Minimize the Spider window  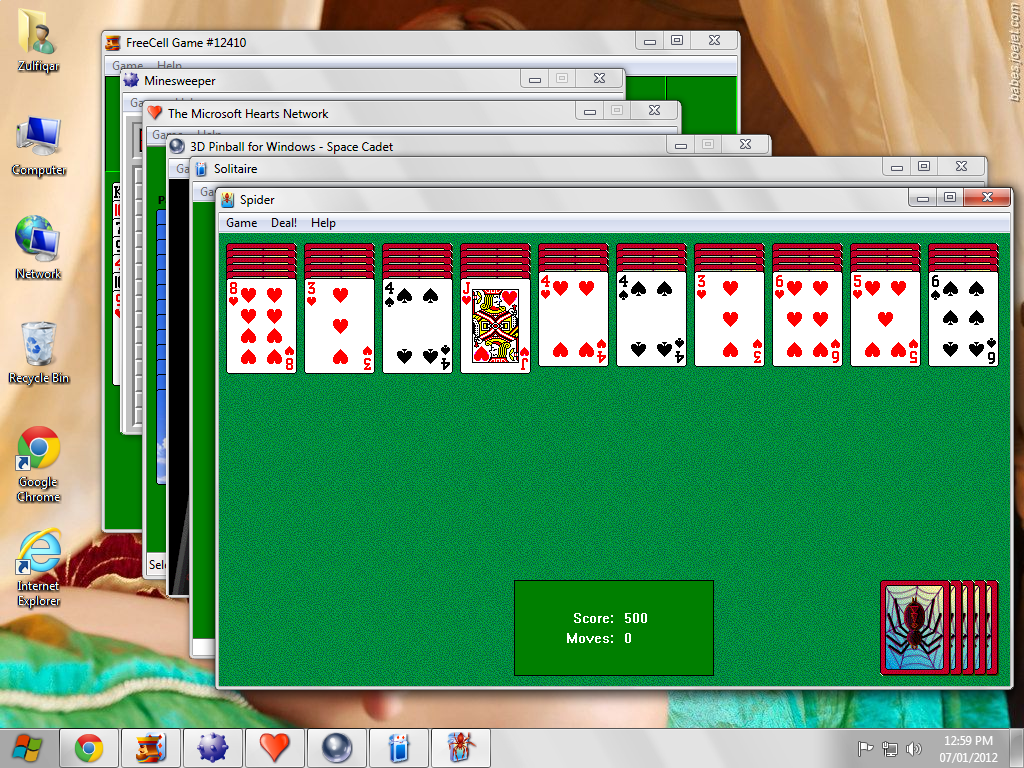[x=923, y=198]
